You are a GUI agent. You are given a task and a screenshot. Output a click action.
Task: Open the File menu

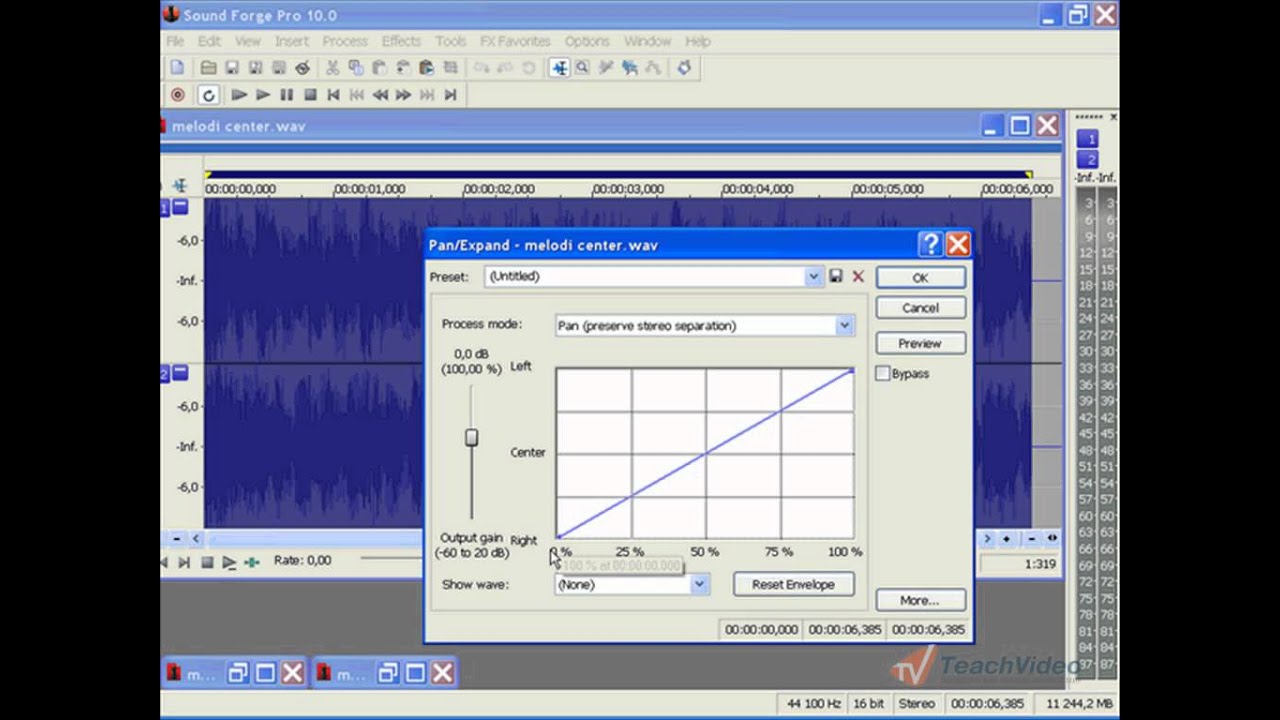(x=175, y=41)
